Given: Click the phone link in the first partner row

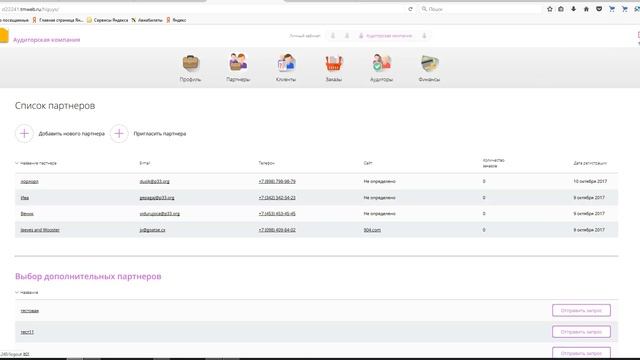Looking at the screenshot, I should click(x=277, y=182).
